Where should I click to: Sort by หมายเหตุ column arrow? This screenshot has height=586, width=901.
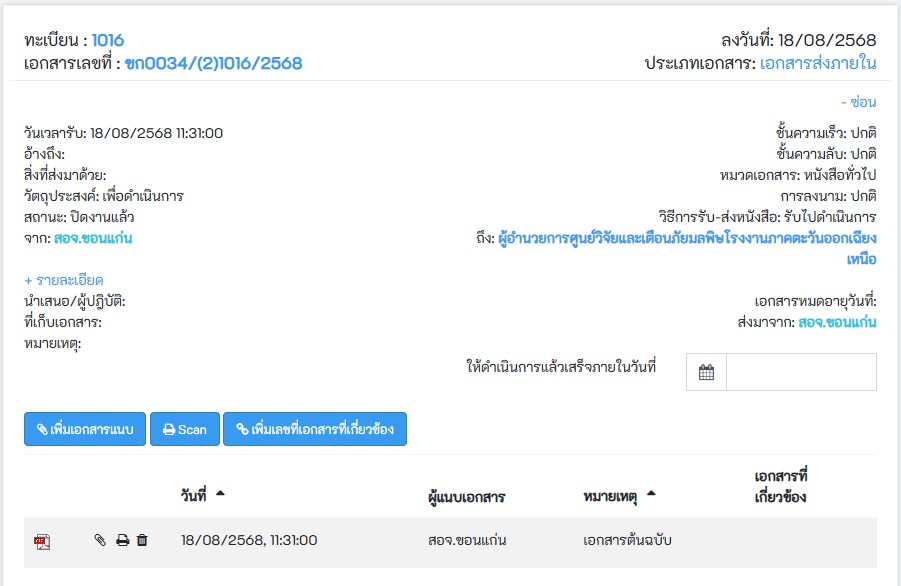[x=652, y=493]
